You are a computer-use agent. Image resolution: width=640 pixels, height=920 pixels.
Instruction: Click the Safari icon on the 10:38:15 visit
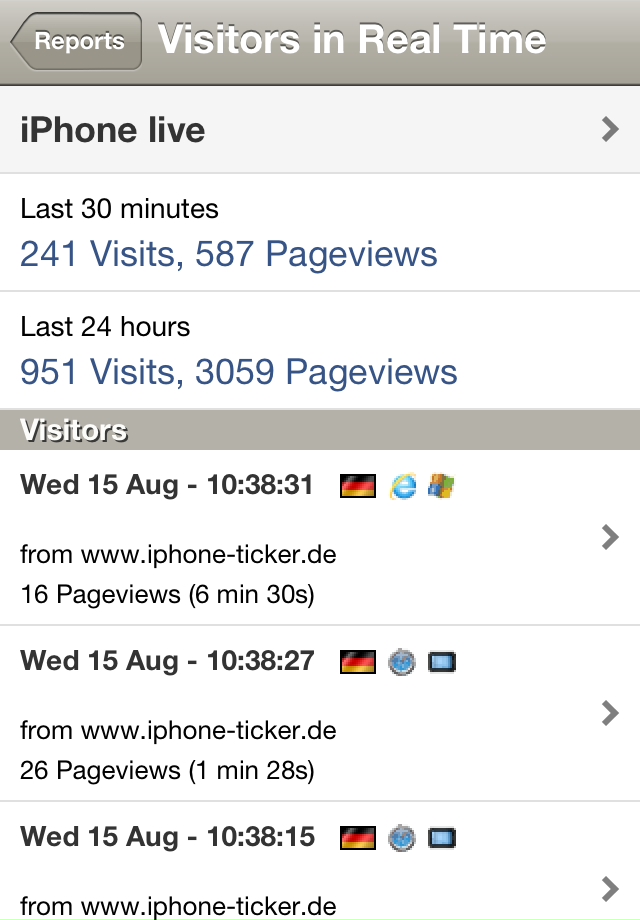402,838
